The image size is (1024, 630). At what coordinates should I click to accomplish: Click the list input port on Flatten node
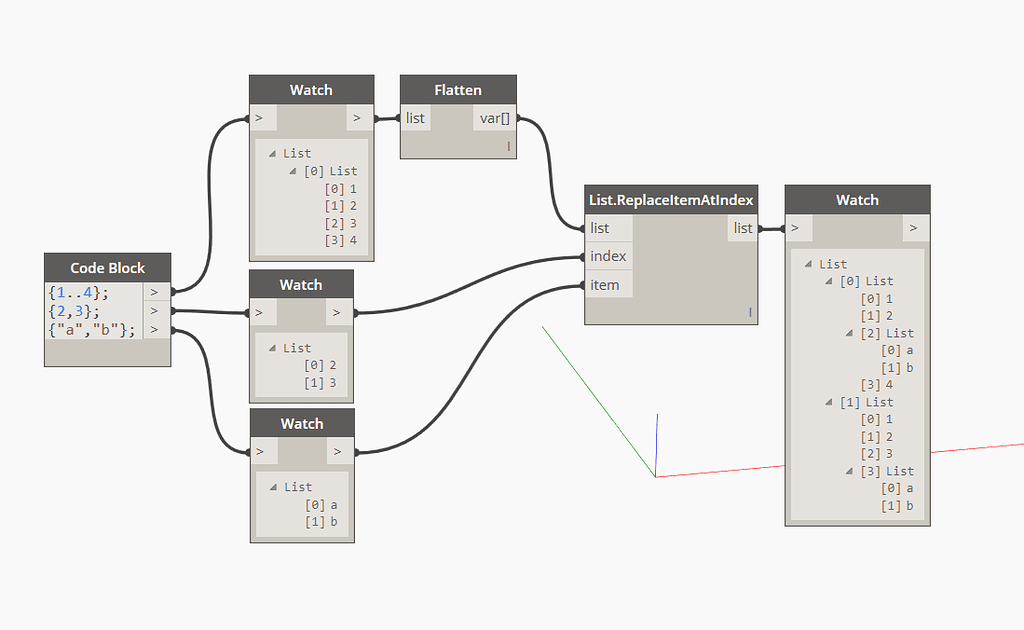pyautogui.click(x=414, y=117)
